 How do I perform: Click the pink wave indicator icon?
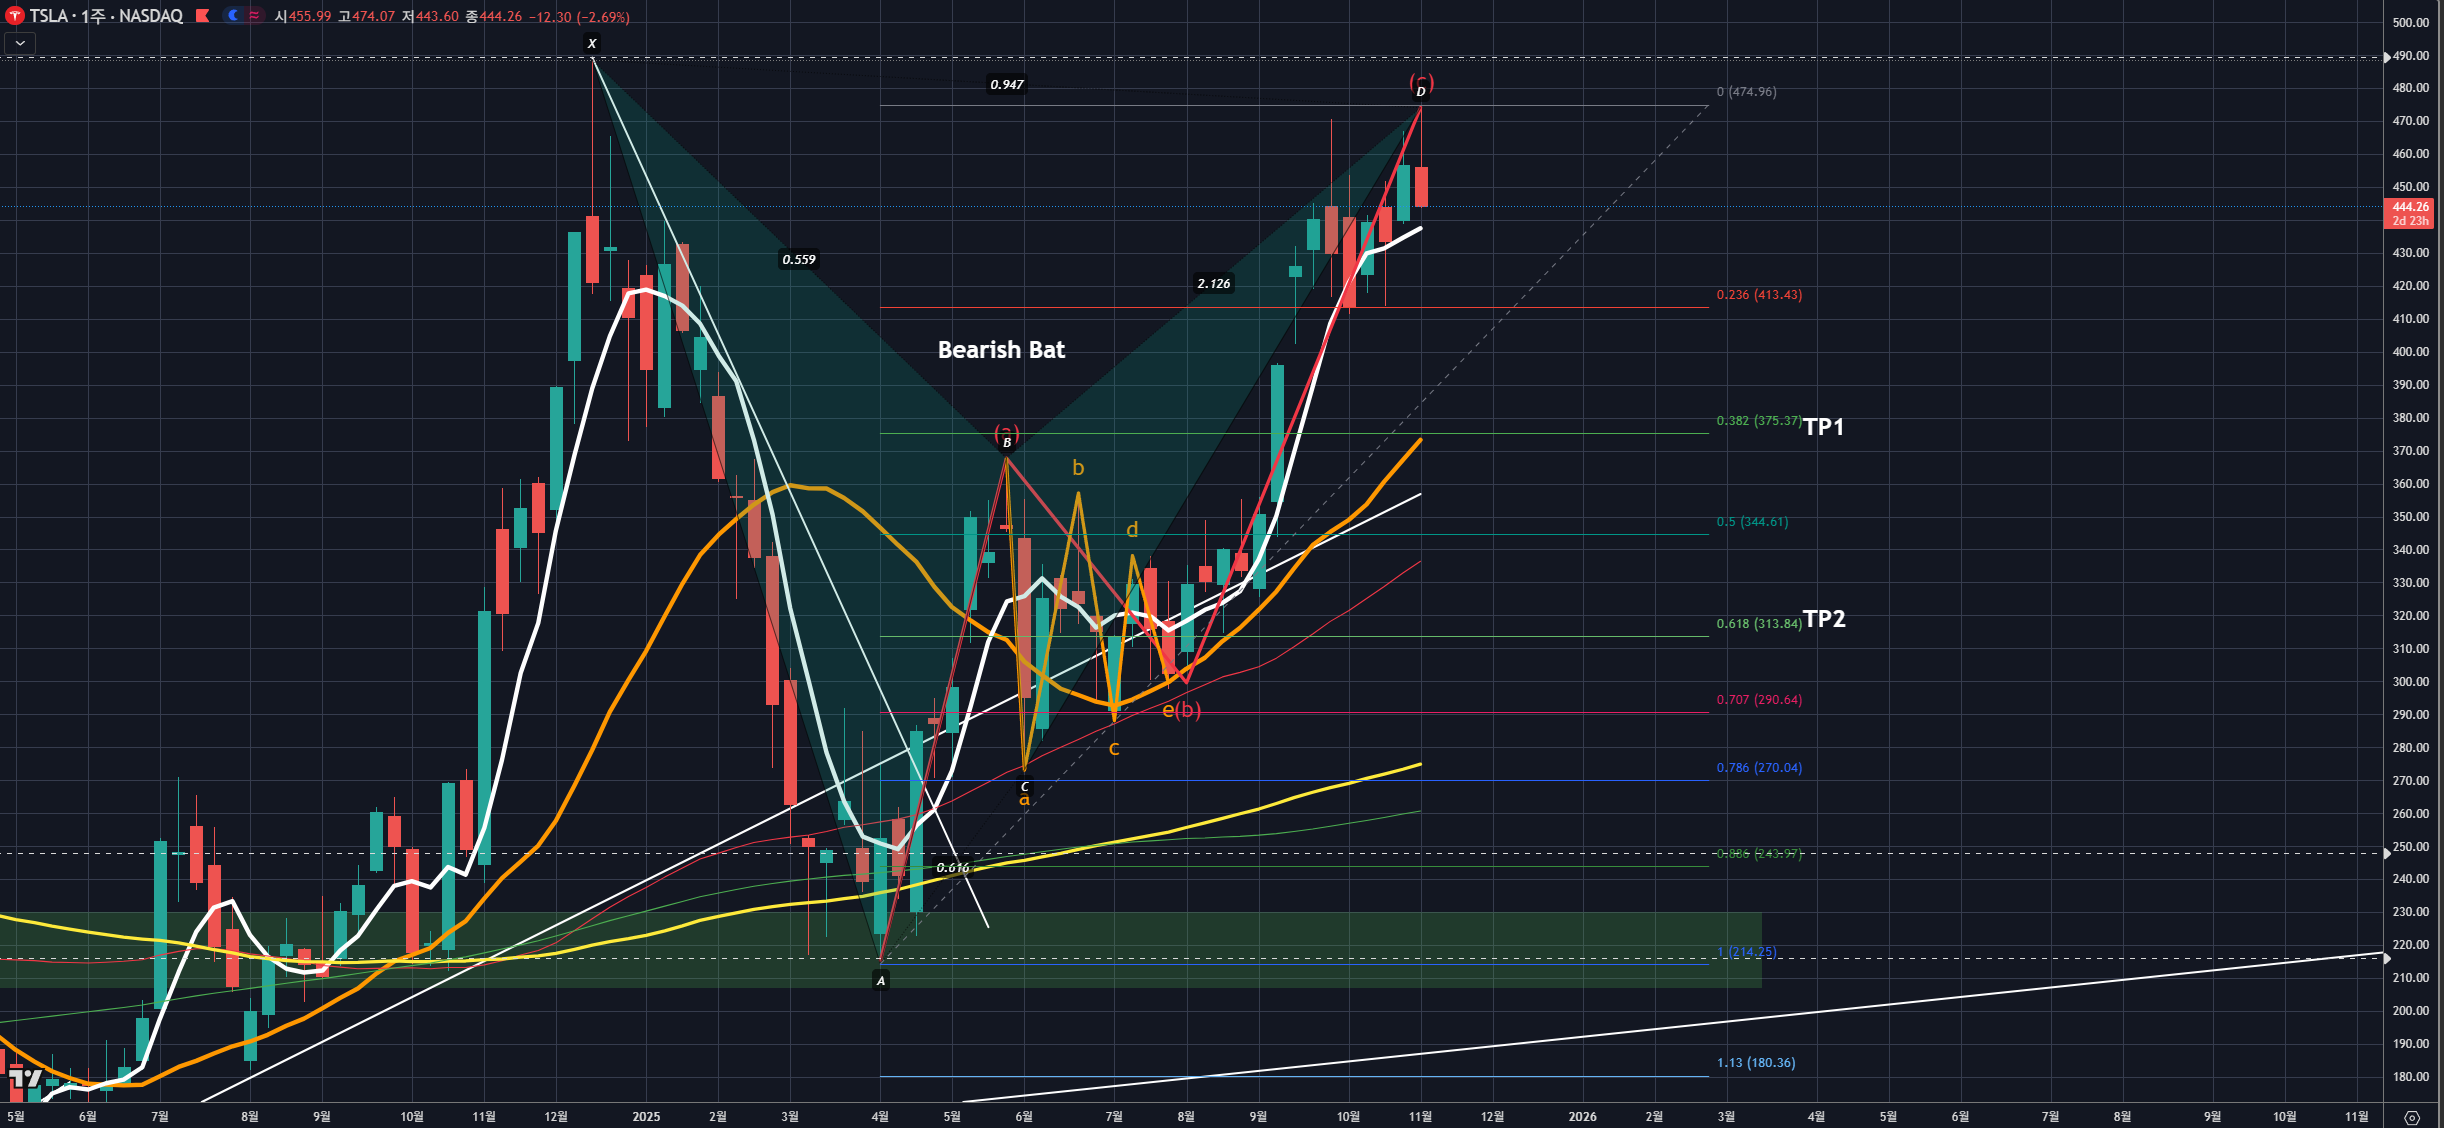[254, 16]
